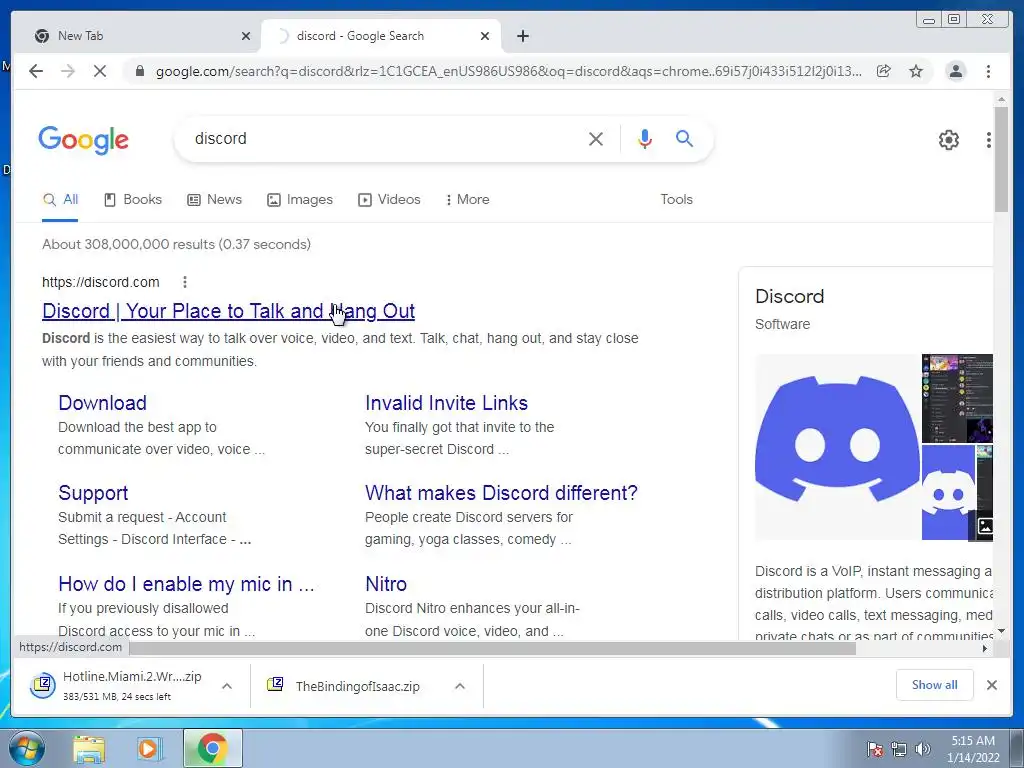This screenshot has width=1024, height=768.
Task: Open How do I enable my mic link
Action: (x=186, y=584)
